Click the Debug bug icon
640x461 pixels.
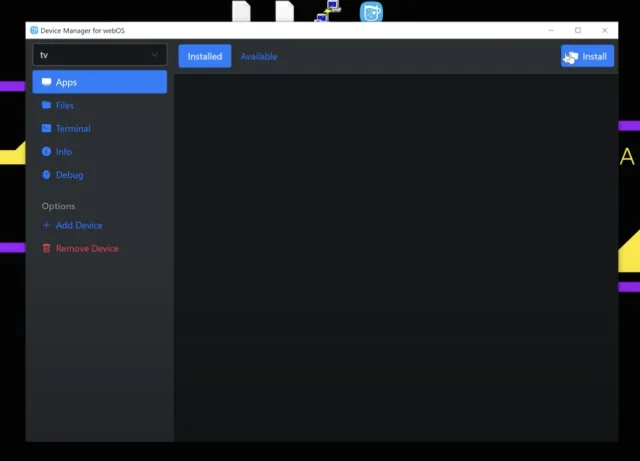coord(46,175)
